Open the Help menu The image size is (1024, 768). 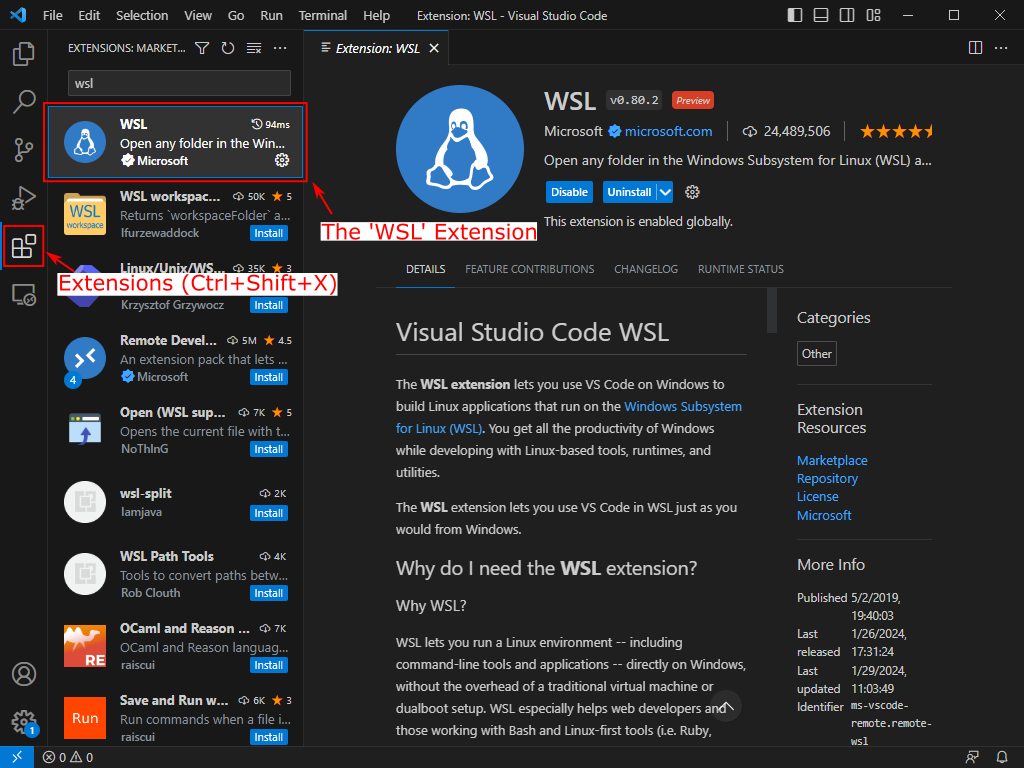point(376,15)
